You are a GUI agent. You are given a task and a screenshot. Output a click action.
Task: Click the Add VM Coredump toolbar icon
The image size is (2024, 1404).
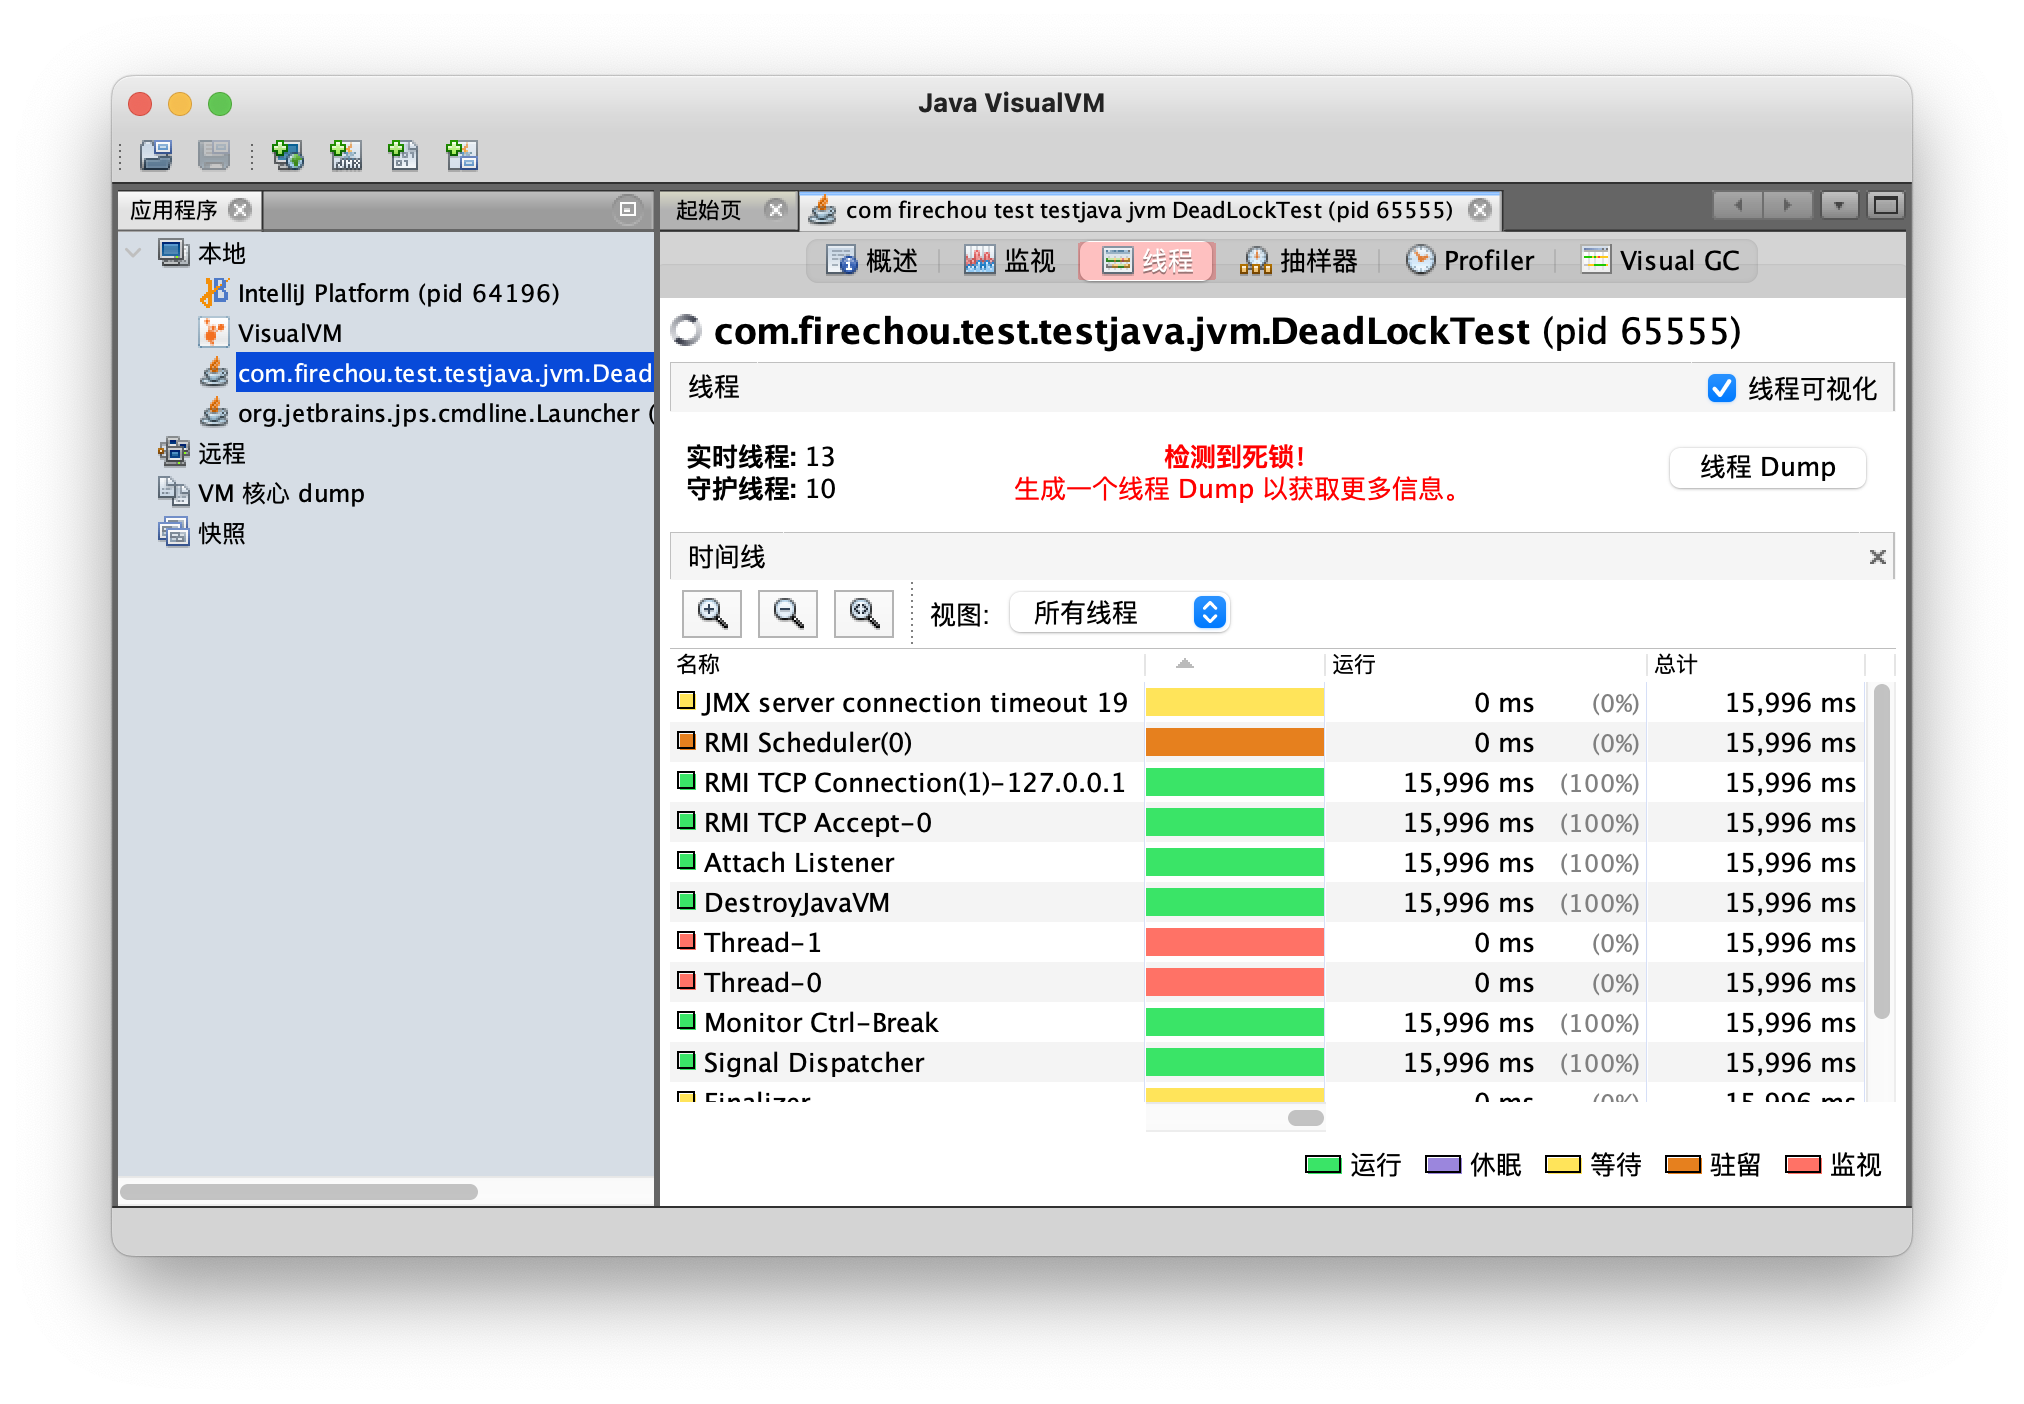click(403, 156)
